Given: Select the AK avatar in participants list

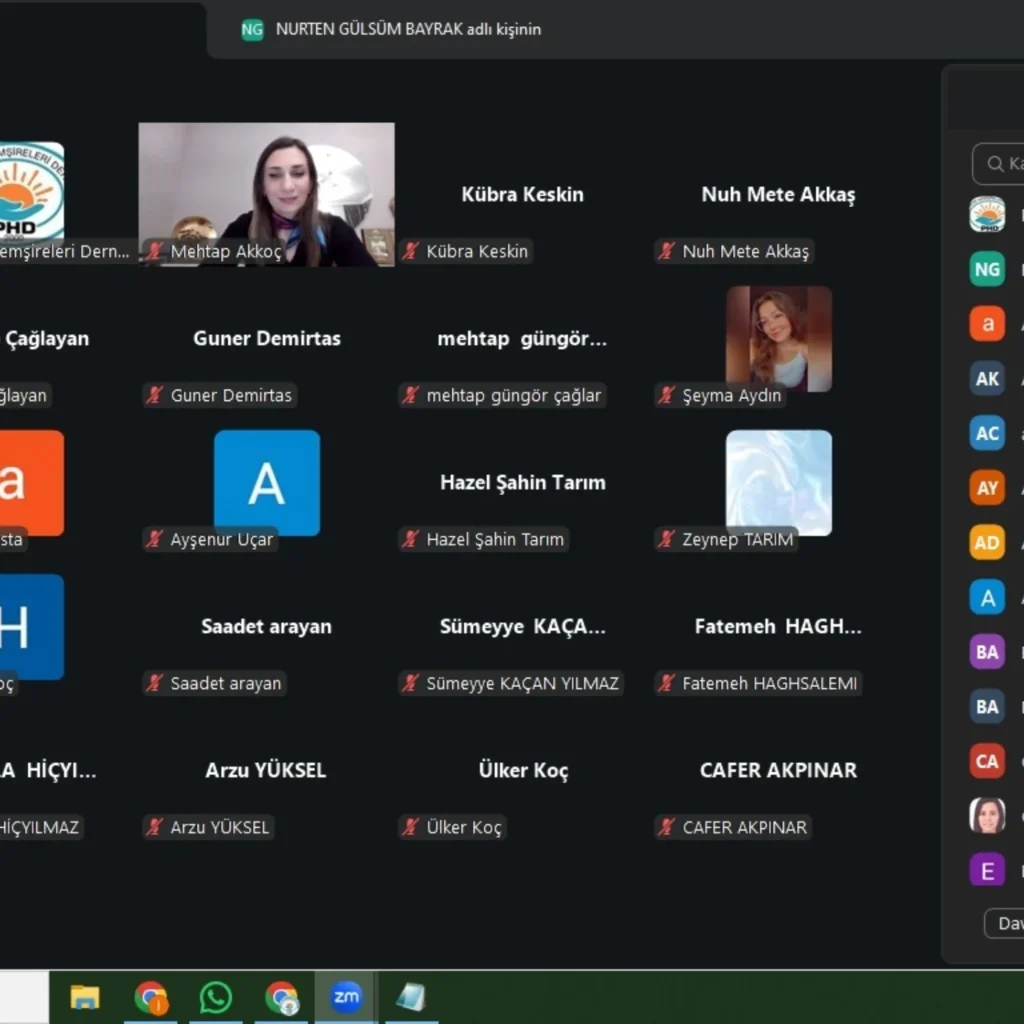Looking at the screenshot, I should coord(987,379).
